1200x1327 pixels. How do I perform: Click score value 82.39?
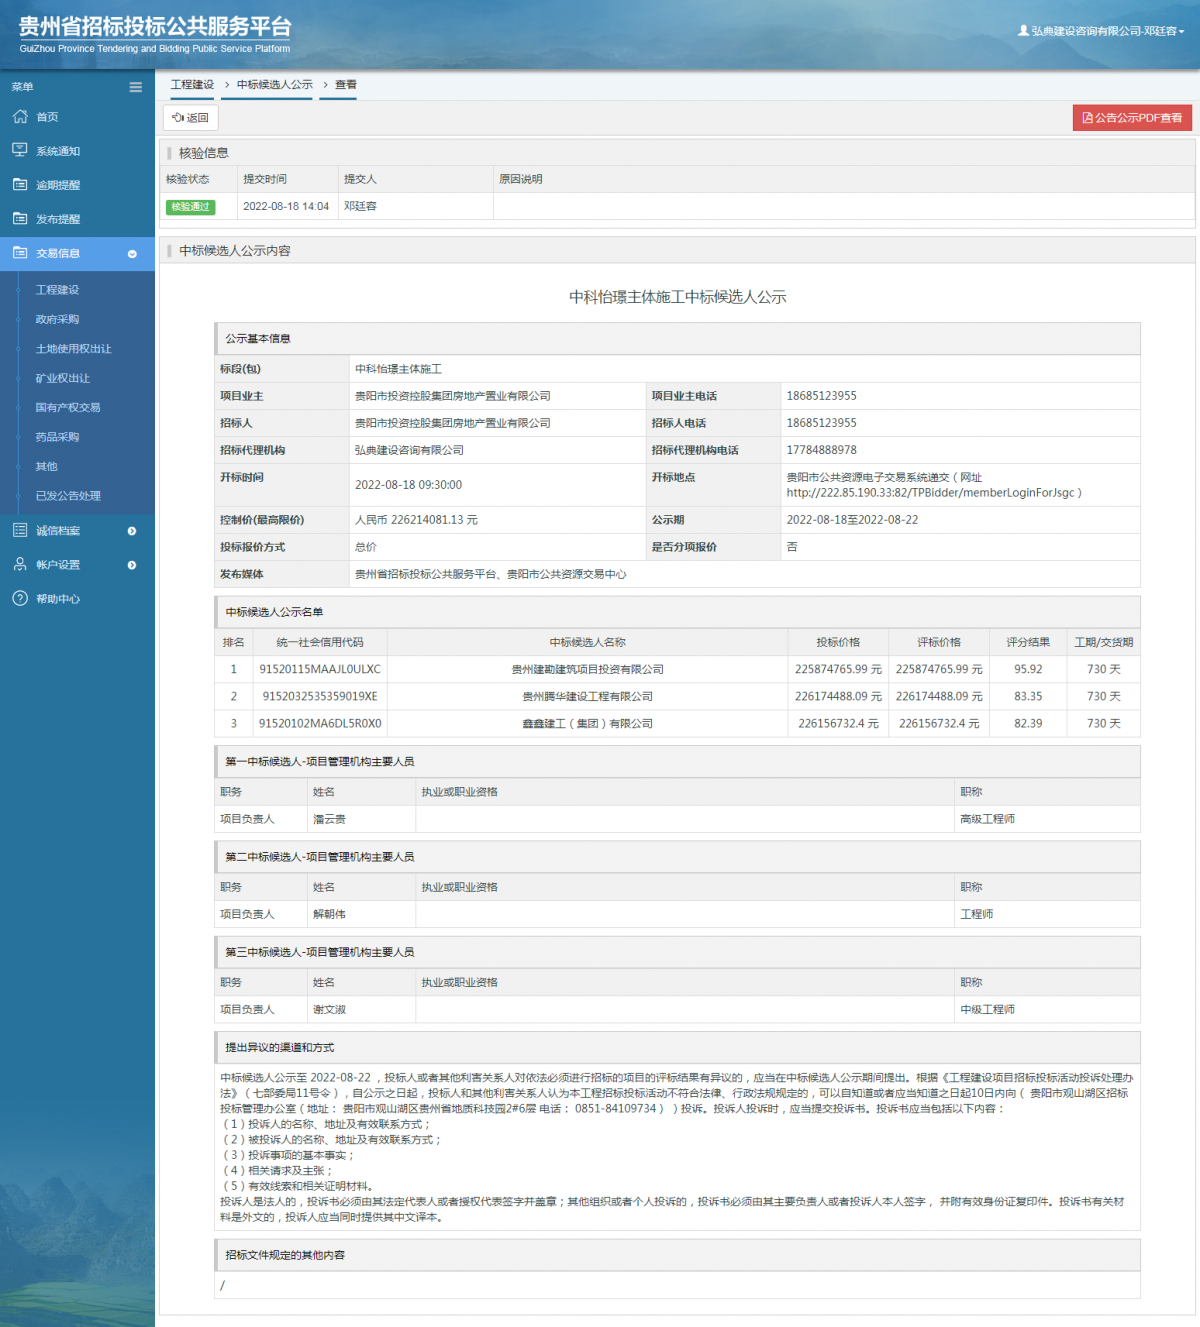click(x=1028, y=723)
